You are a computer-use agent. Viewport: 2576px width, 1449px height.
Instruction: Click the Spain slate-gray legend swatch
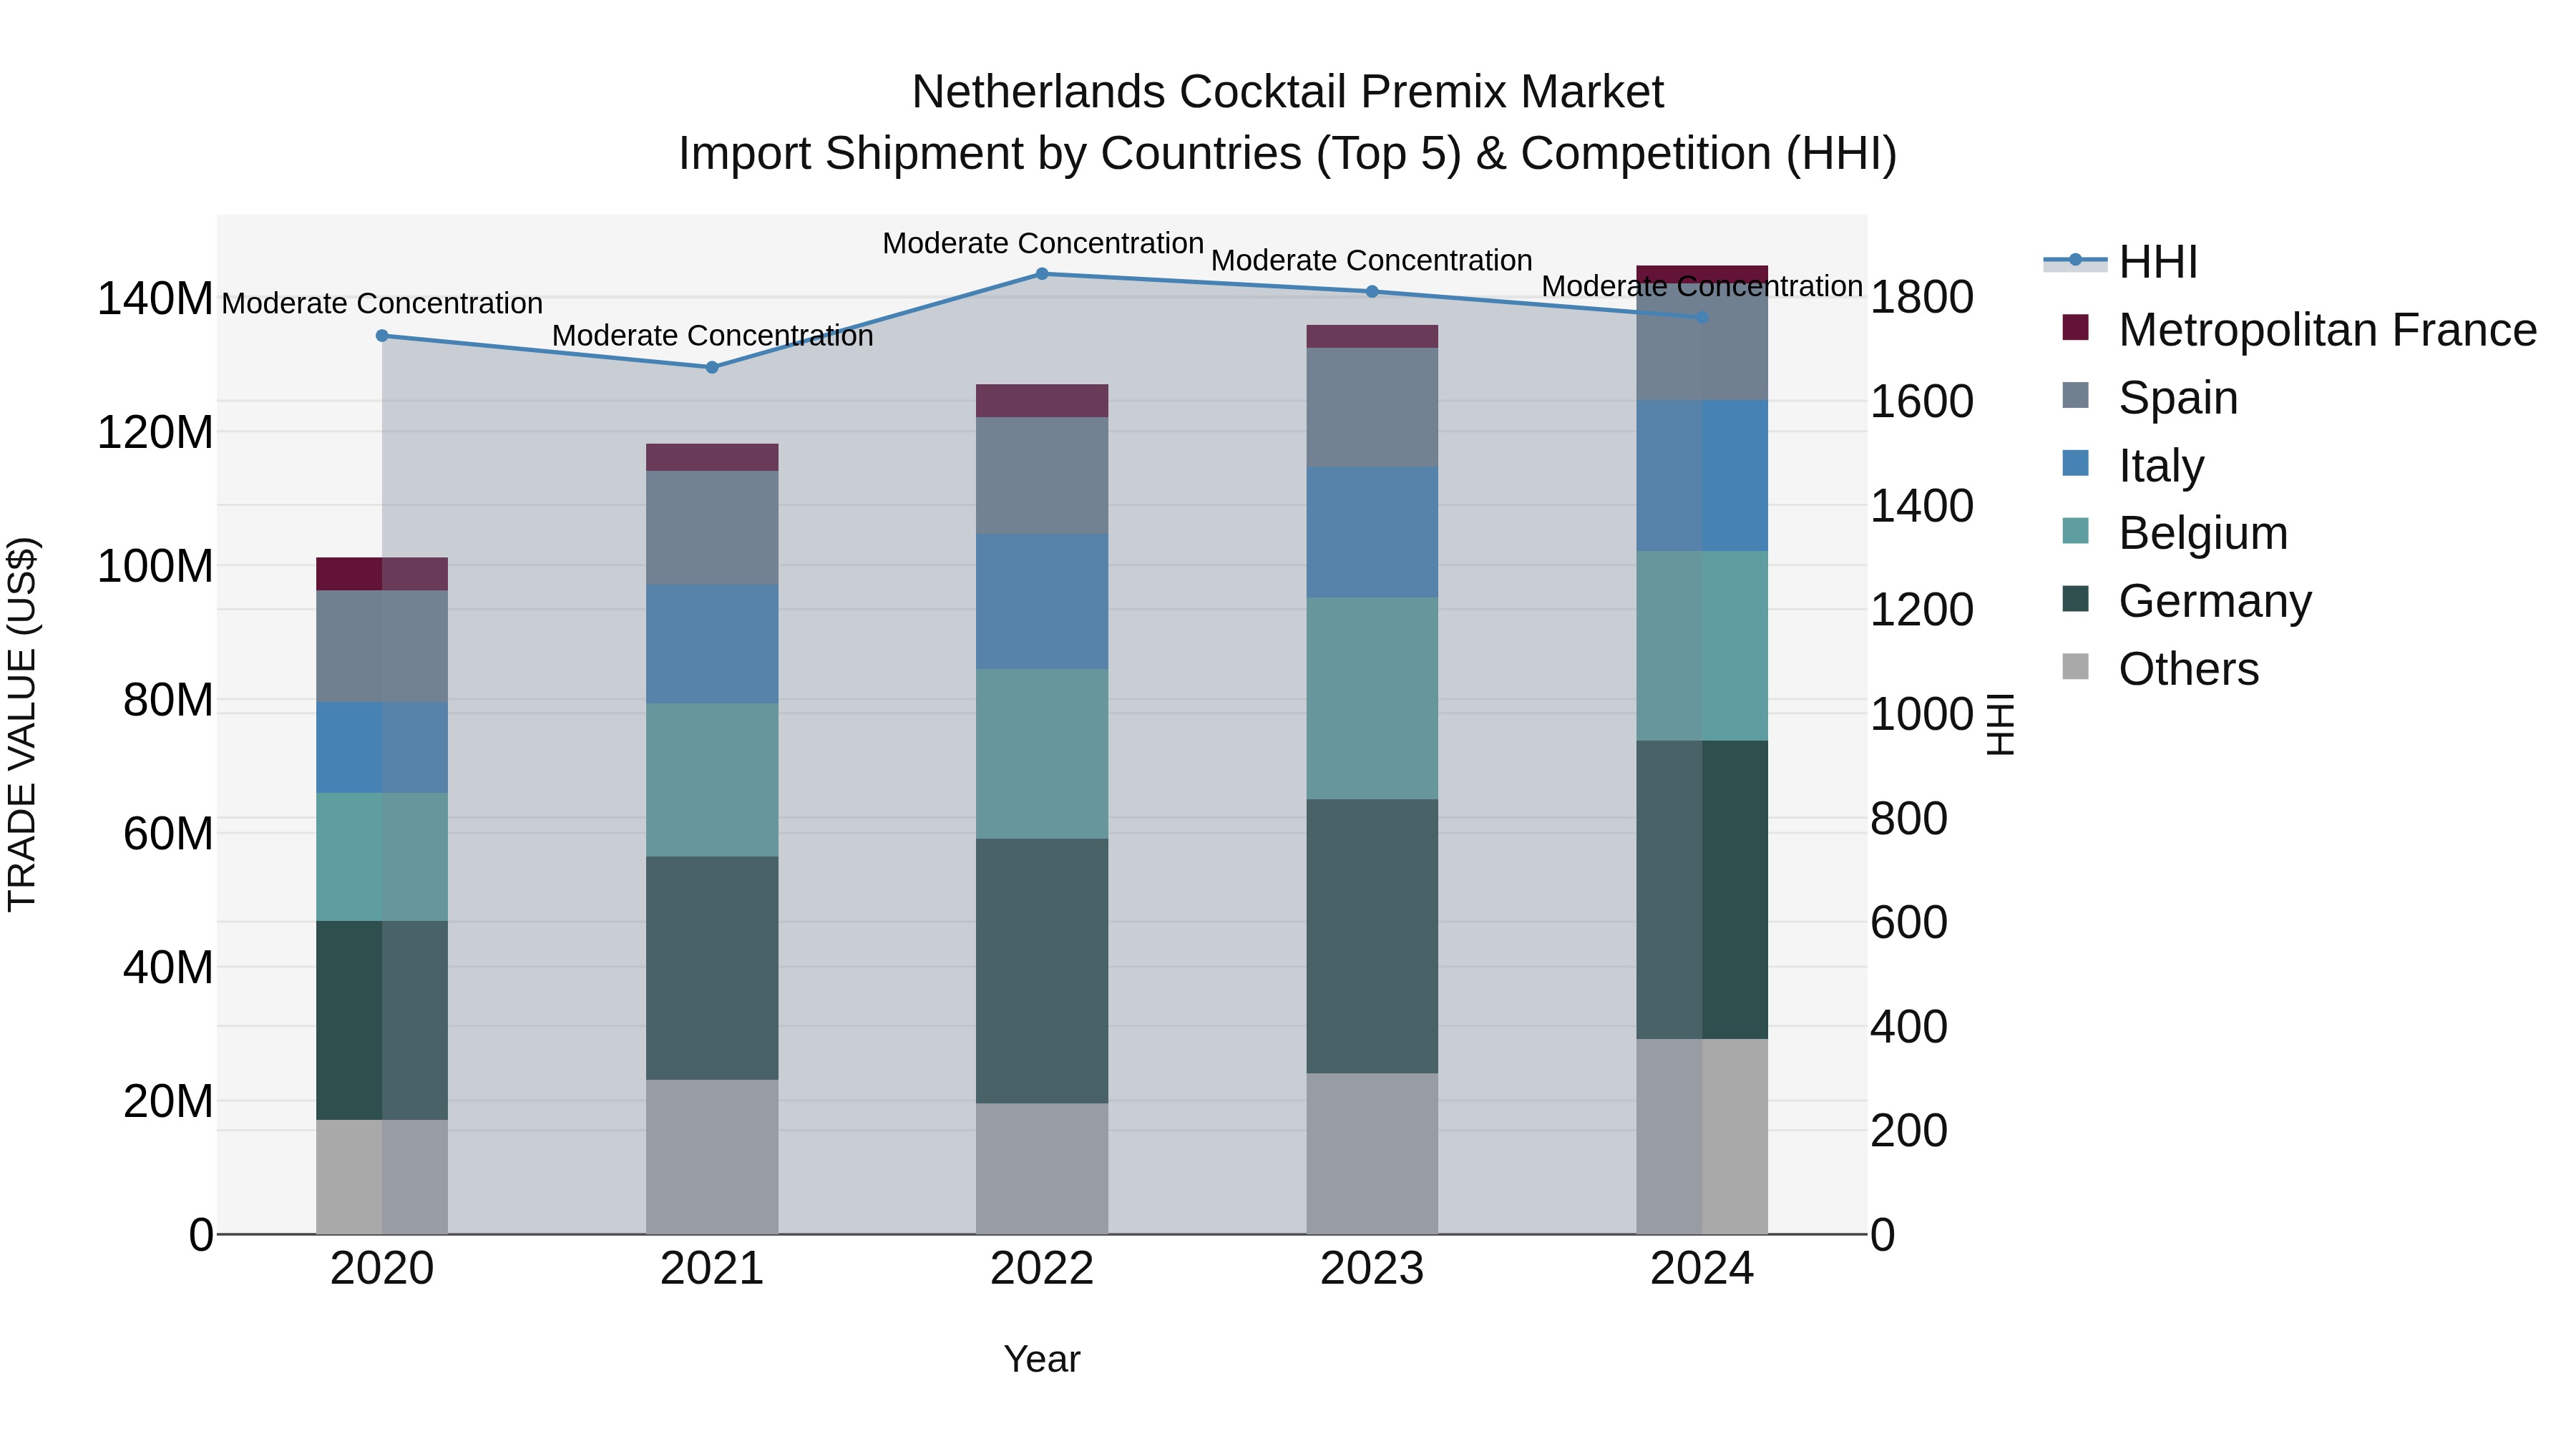[2075, 395]
